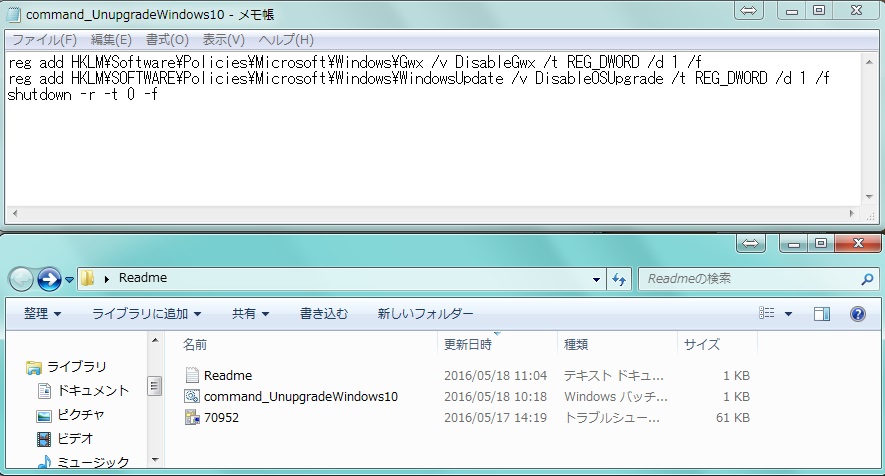Screen dimensions: 885x476
Task: Select ドキュメント in the navigation pane
Action: coord(93,390)
